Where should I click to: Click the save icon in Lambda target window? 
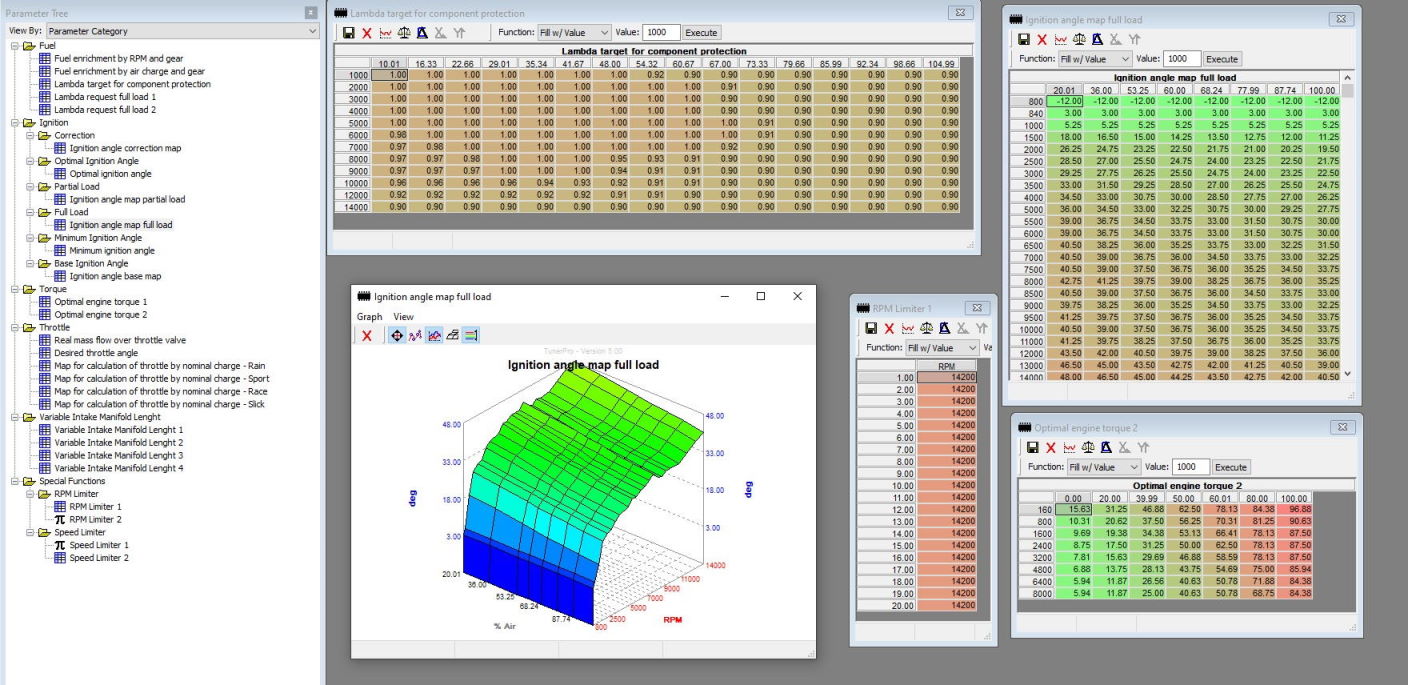click(348, 33)
